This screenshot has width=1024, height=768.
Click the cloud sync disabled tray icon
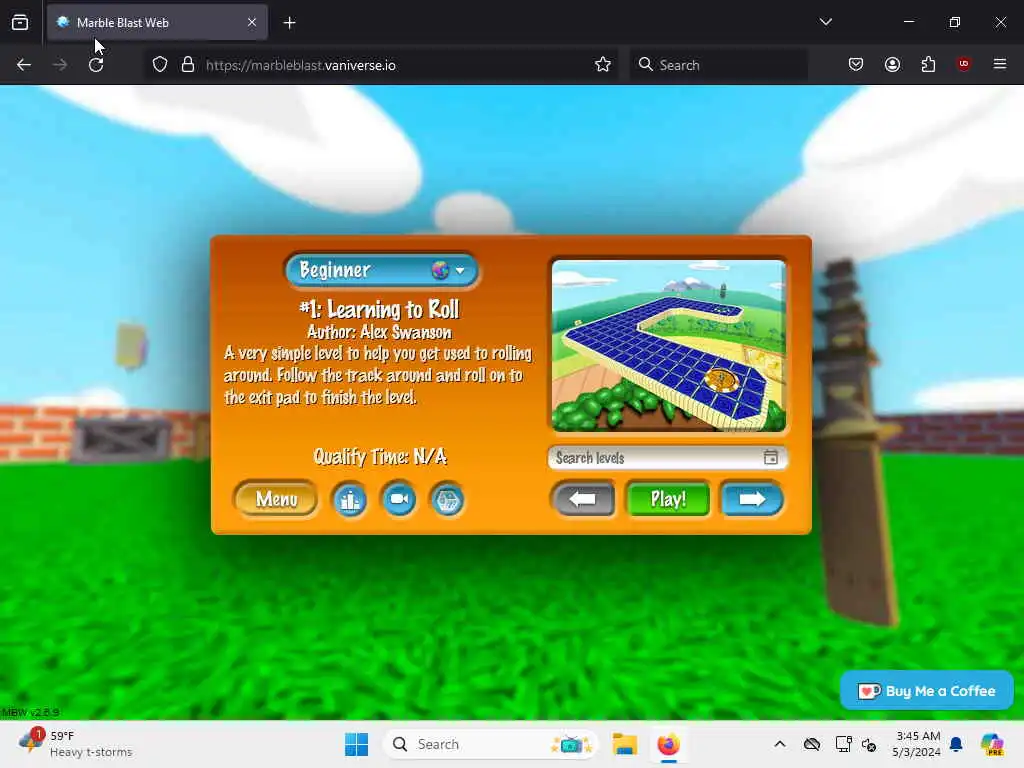812,744
